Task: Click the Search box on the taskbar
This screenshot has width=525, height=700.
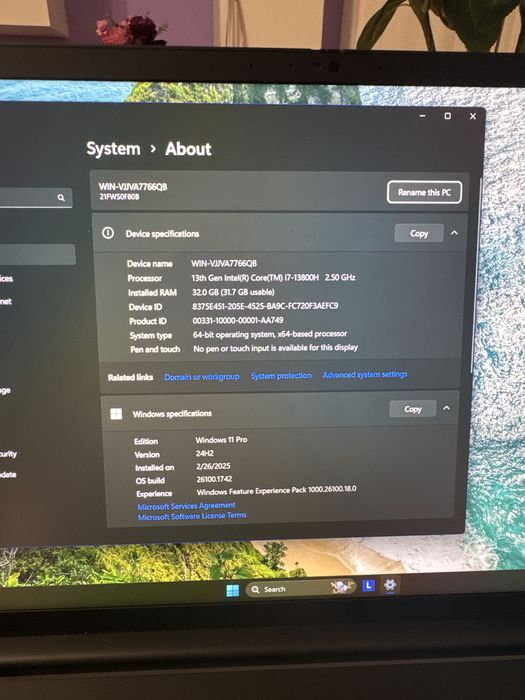Action: pos(300,588)
